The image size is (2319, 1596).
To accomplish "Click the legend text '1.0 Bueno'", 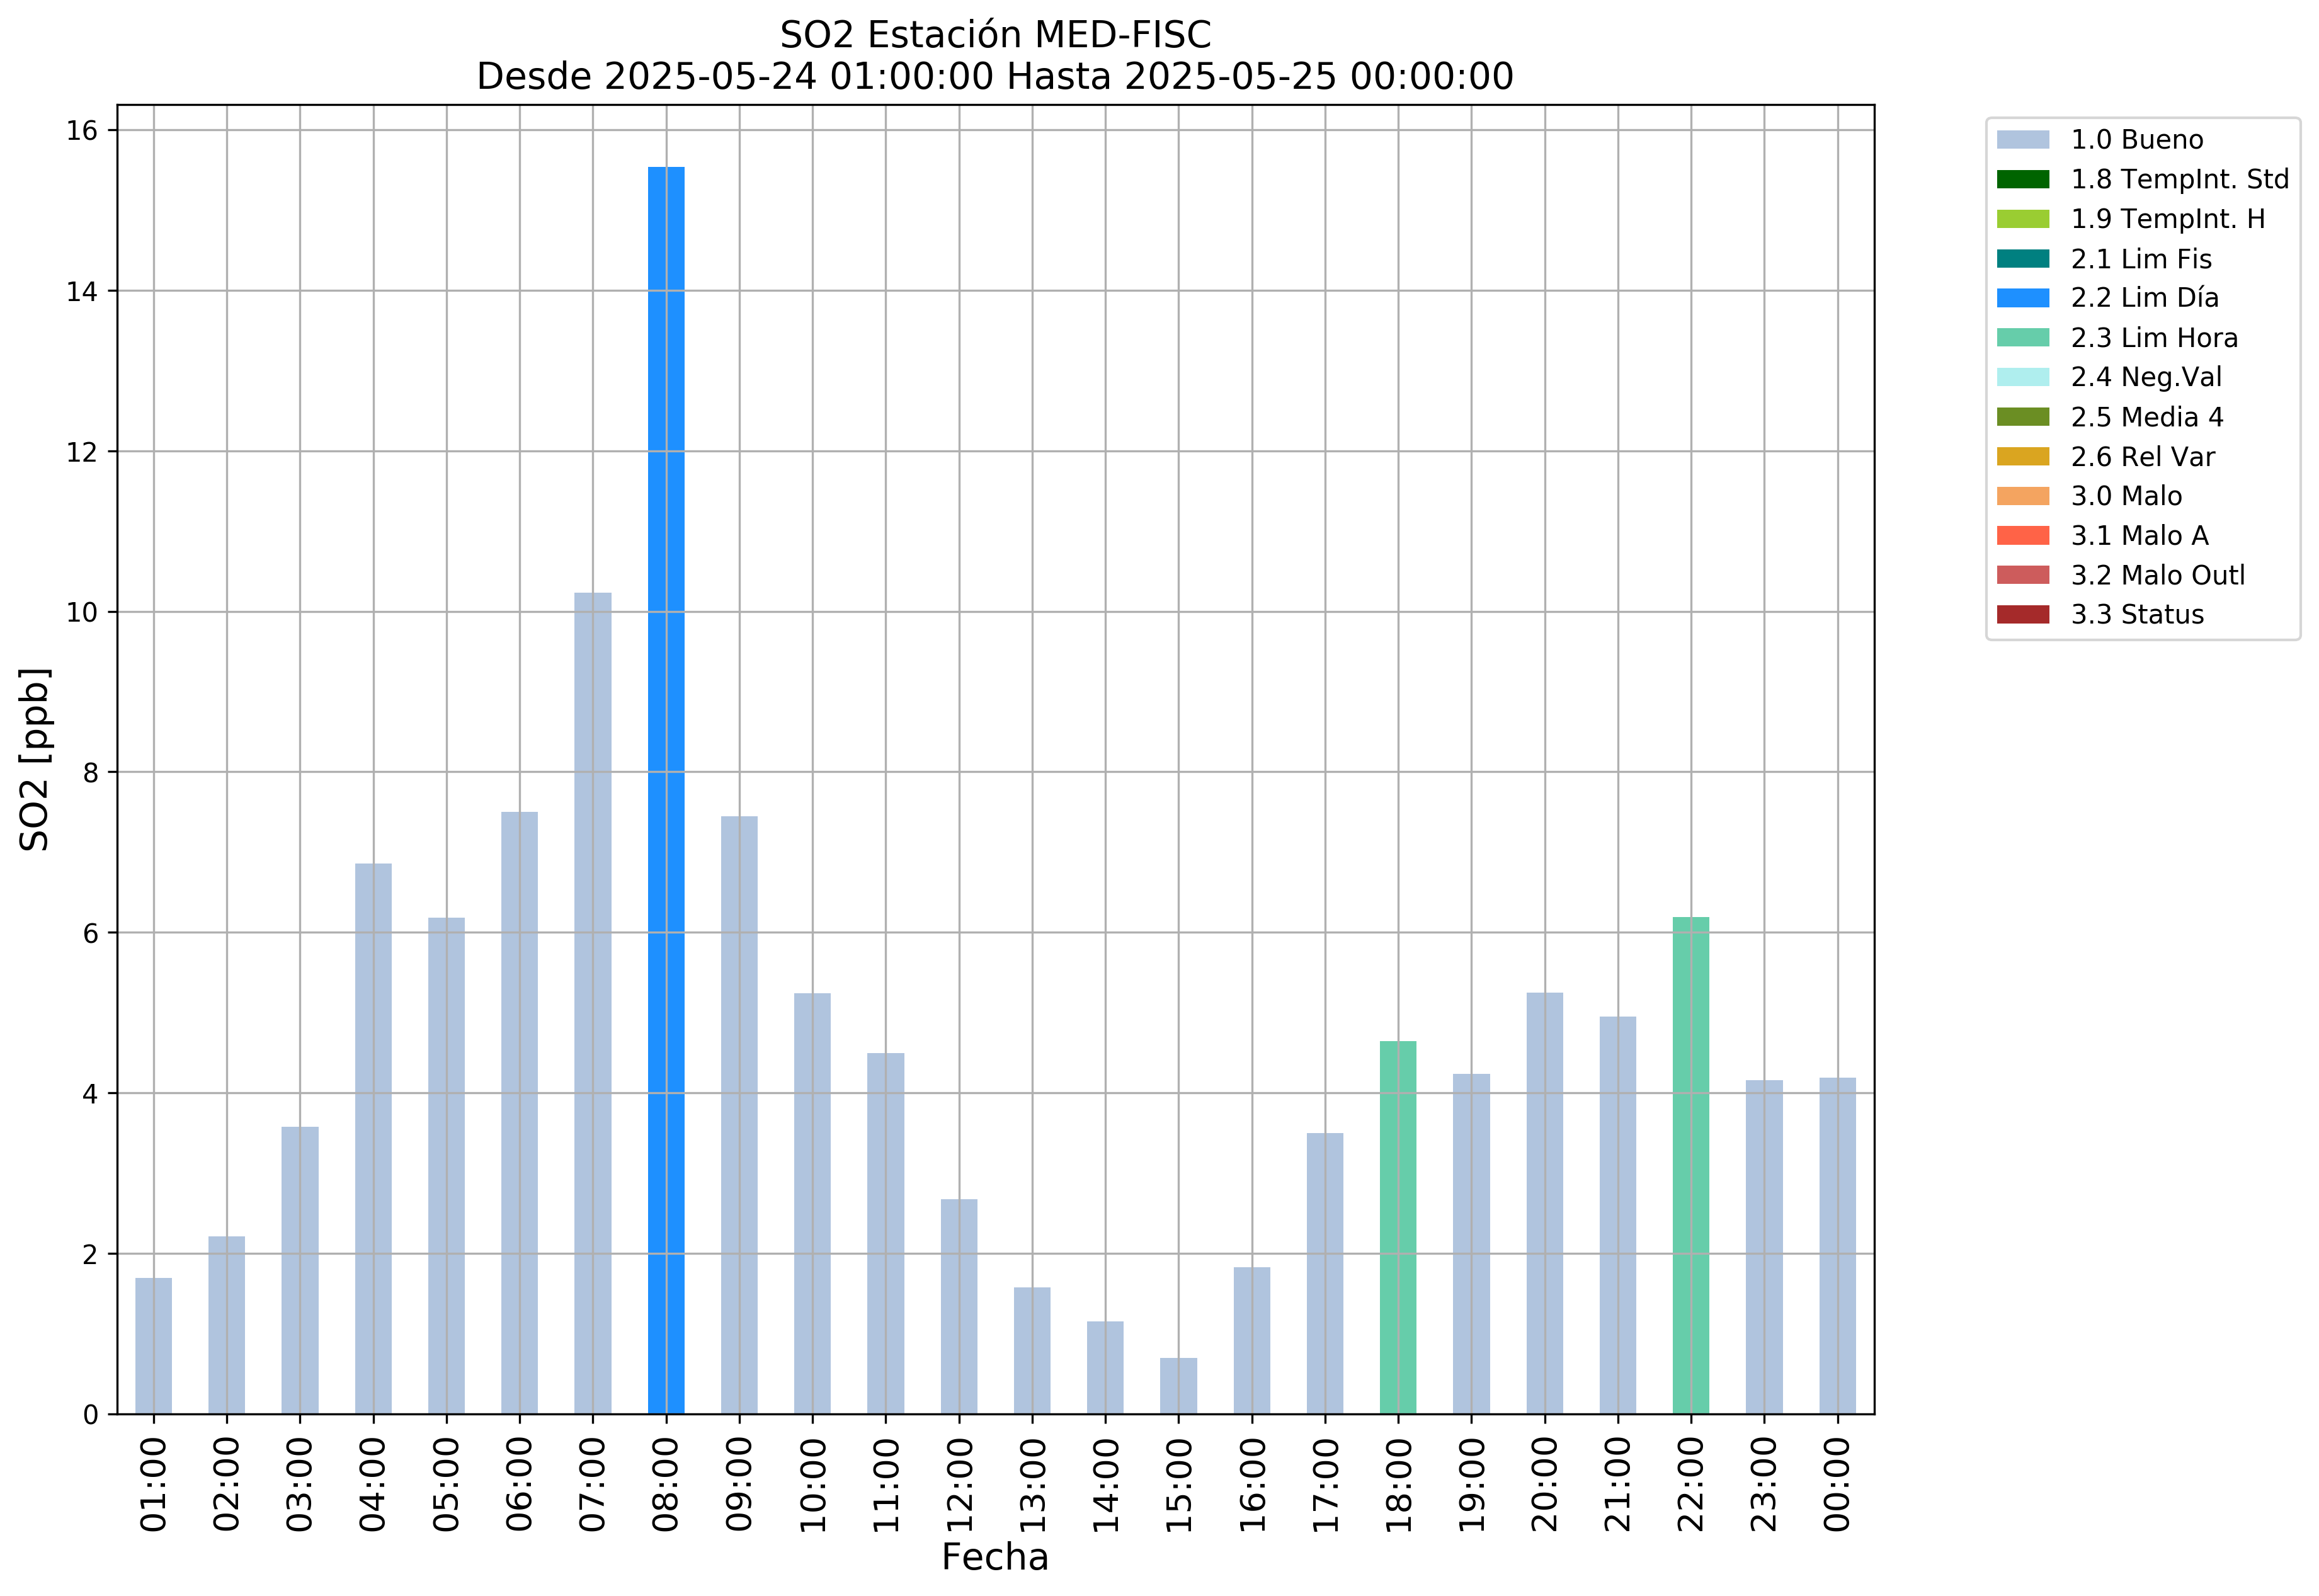I will coord(2137,140).
